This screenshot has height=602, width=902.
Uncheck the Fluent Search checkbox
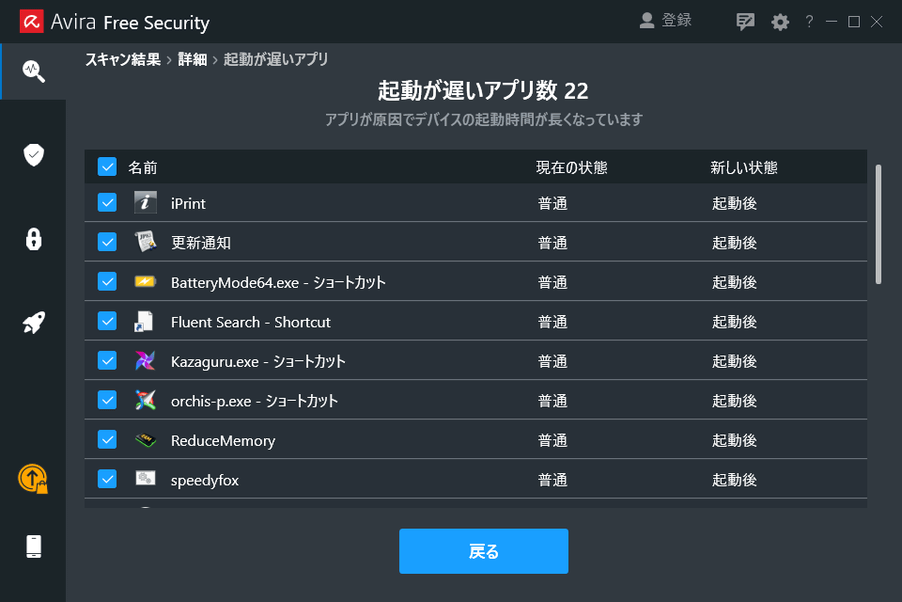click(x=107, y=321)
